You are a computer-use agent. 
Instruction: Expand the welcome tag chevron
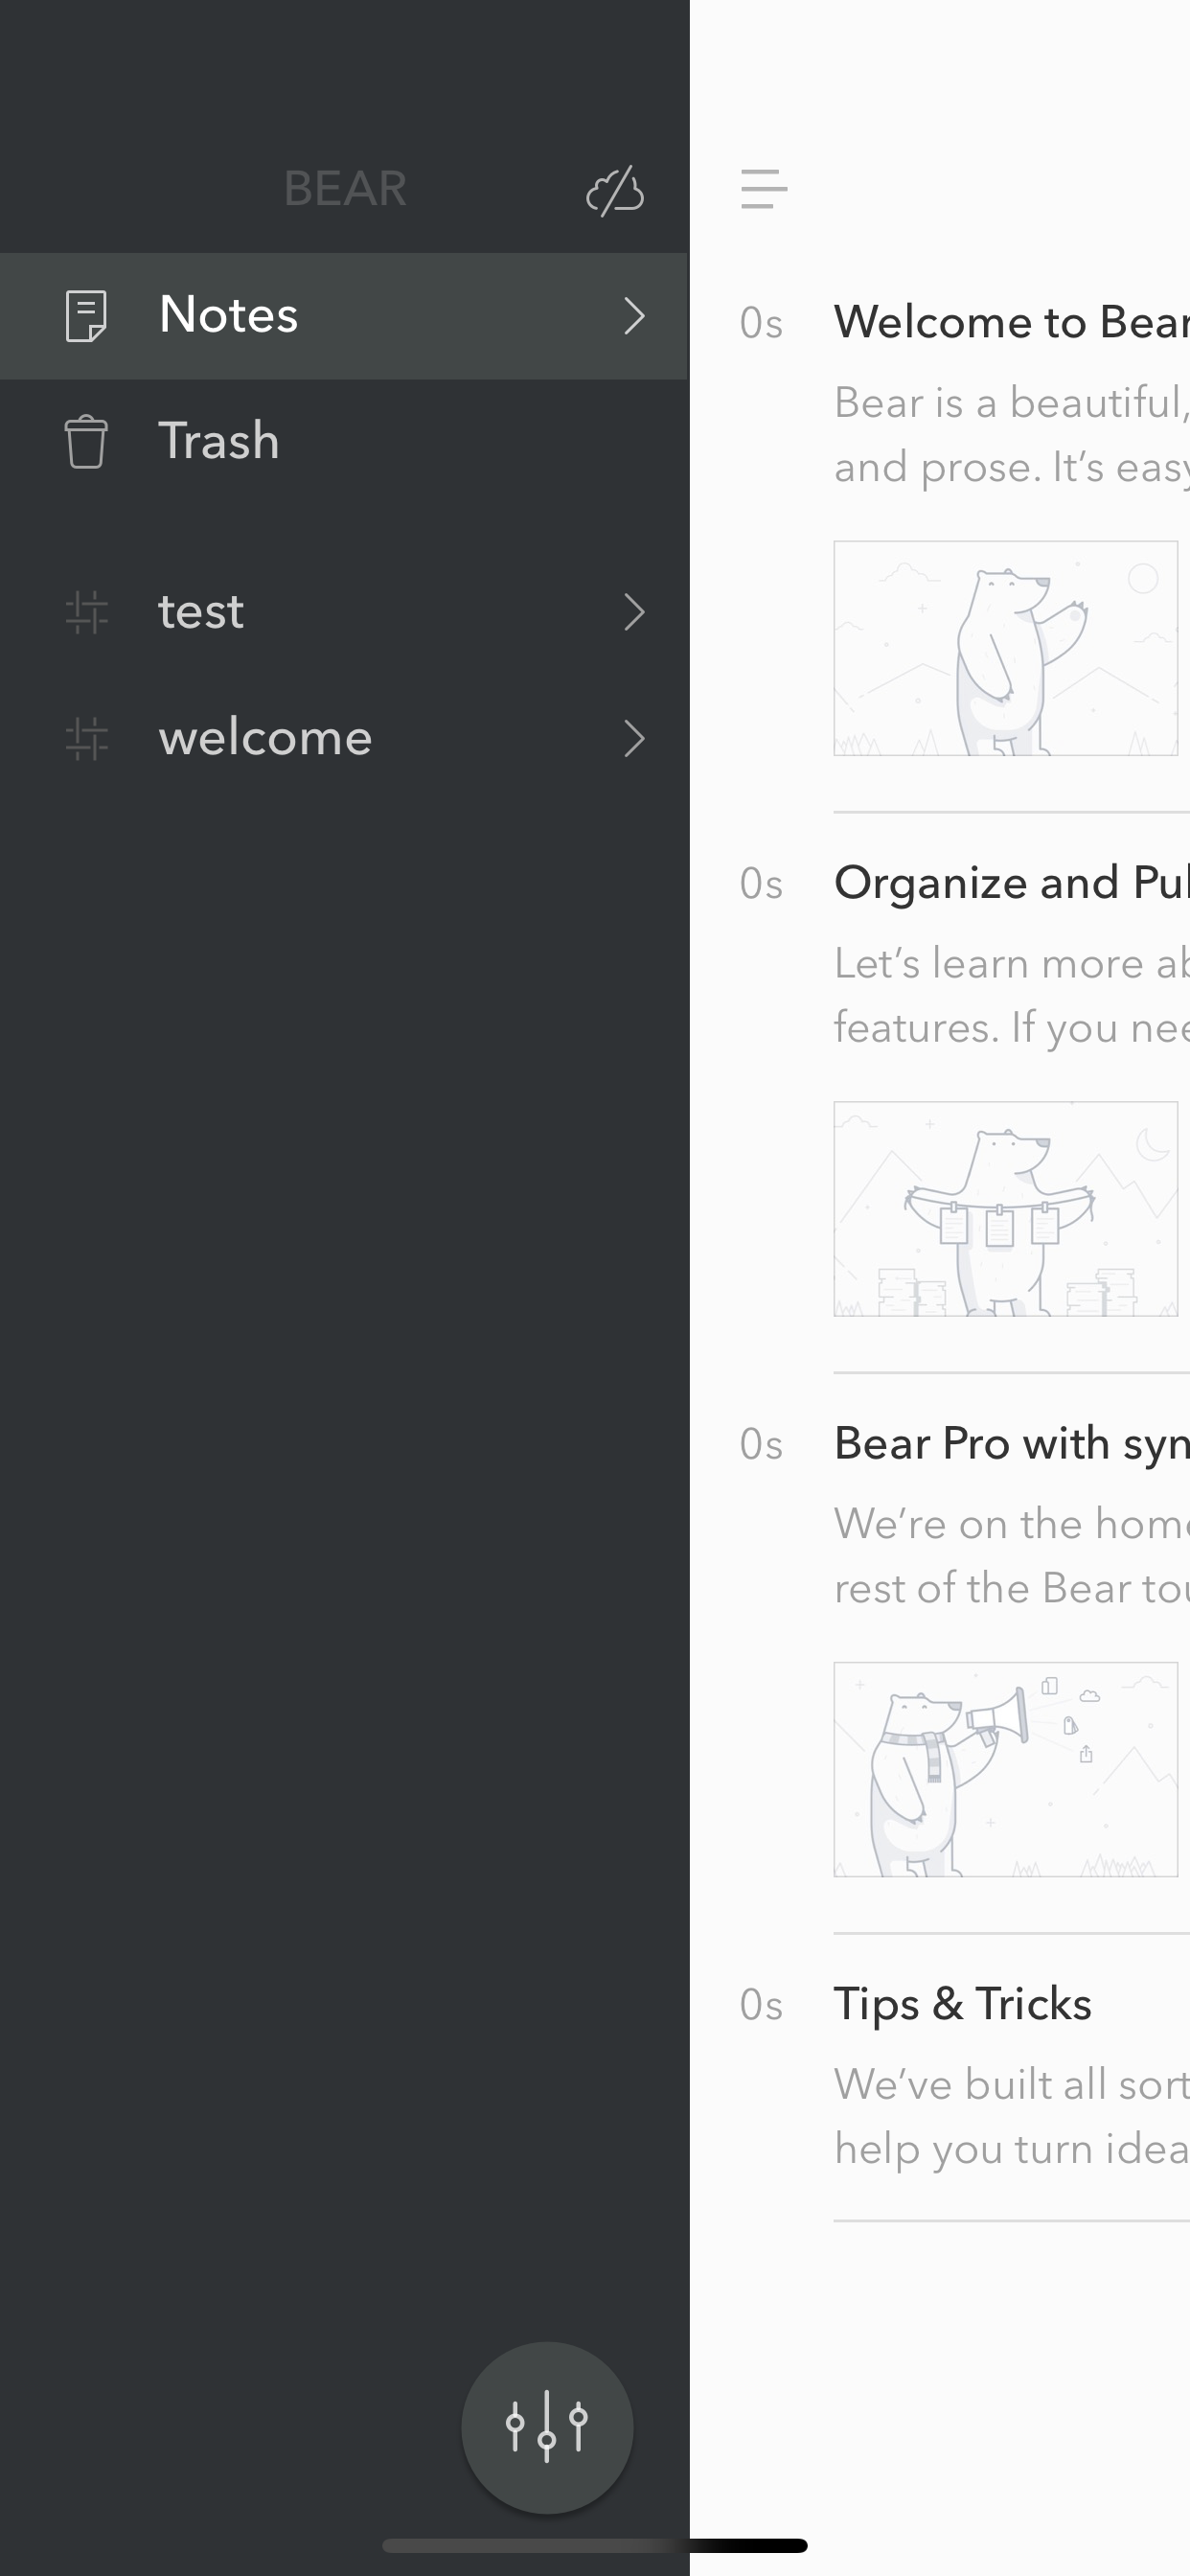click(634, 739)
